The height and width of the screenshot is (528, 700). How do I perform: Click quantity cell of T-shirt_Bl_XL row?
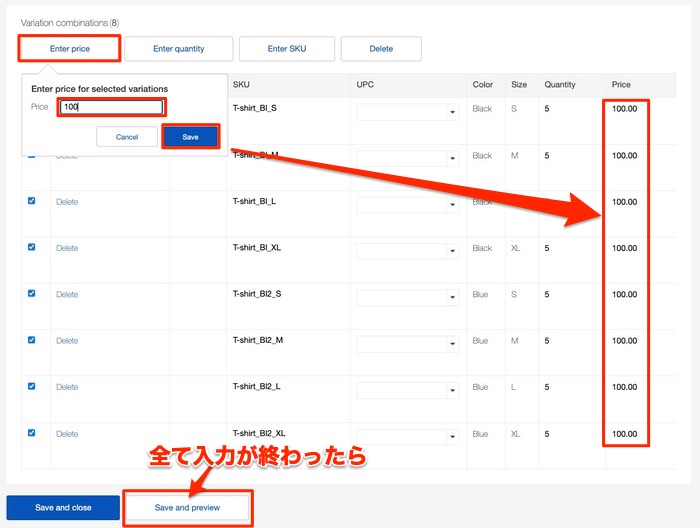coord(547,248)
